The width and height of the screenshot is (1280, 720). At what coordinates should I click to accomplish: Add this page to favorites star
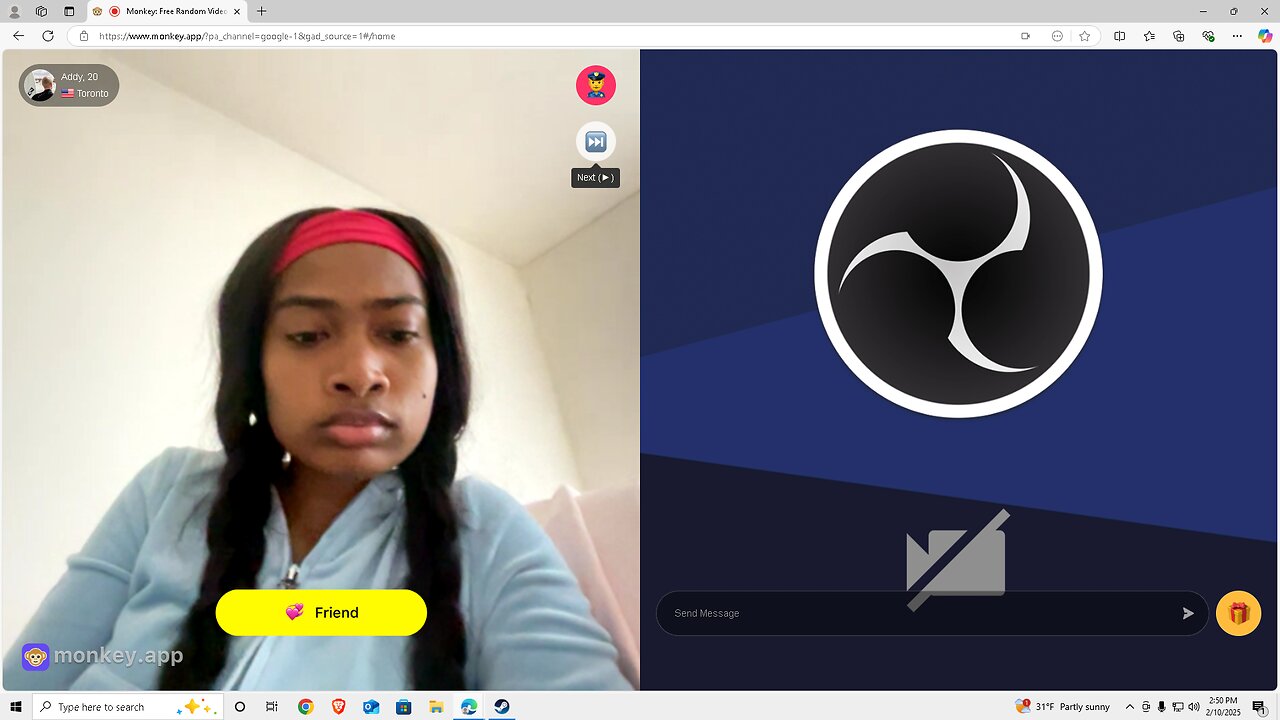pos(1084,36)
